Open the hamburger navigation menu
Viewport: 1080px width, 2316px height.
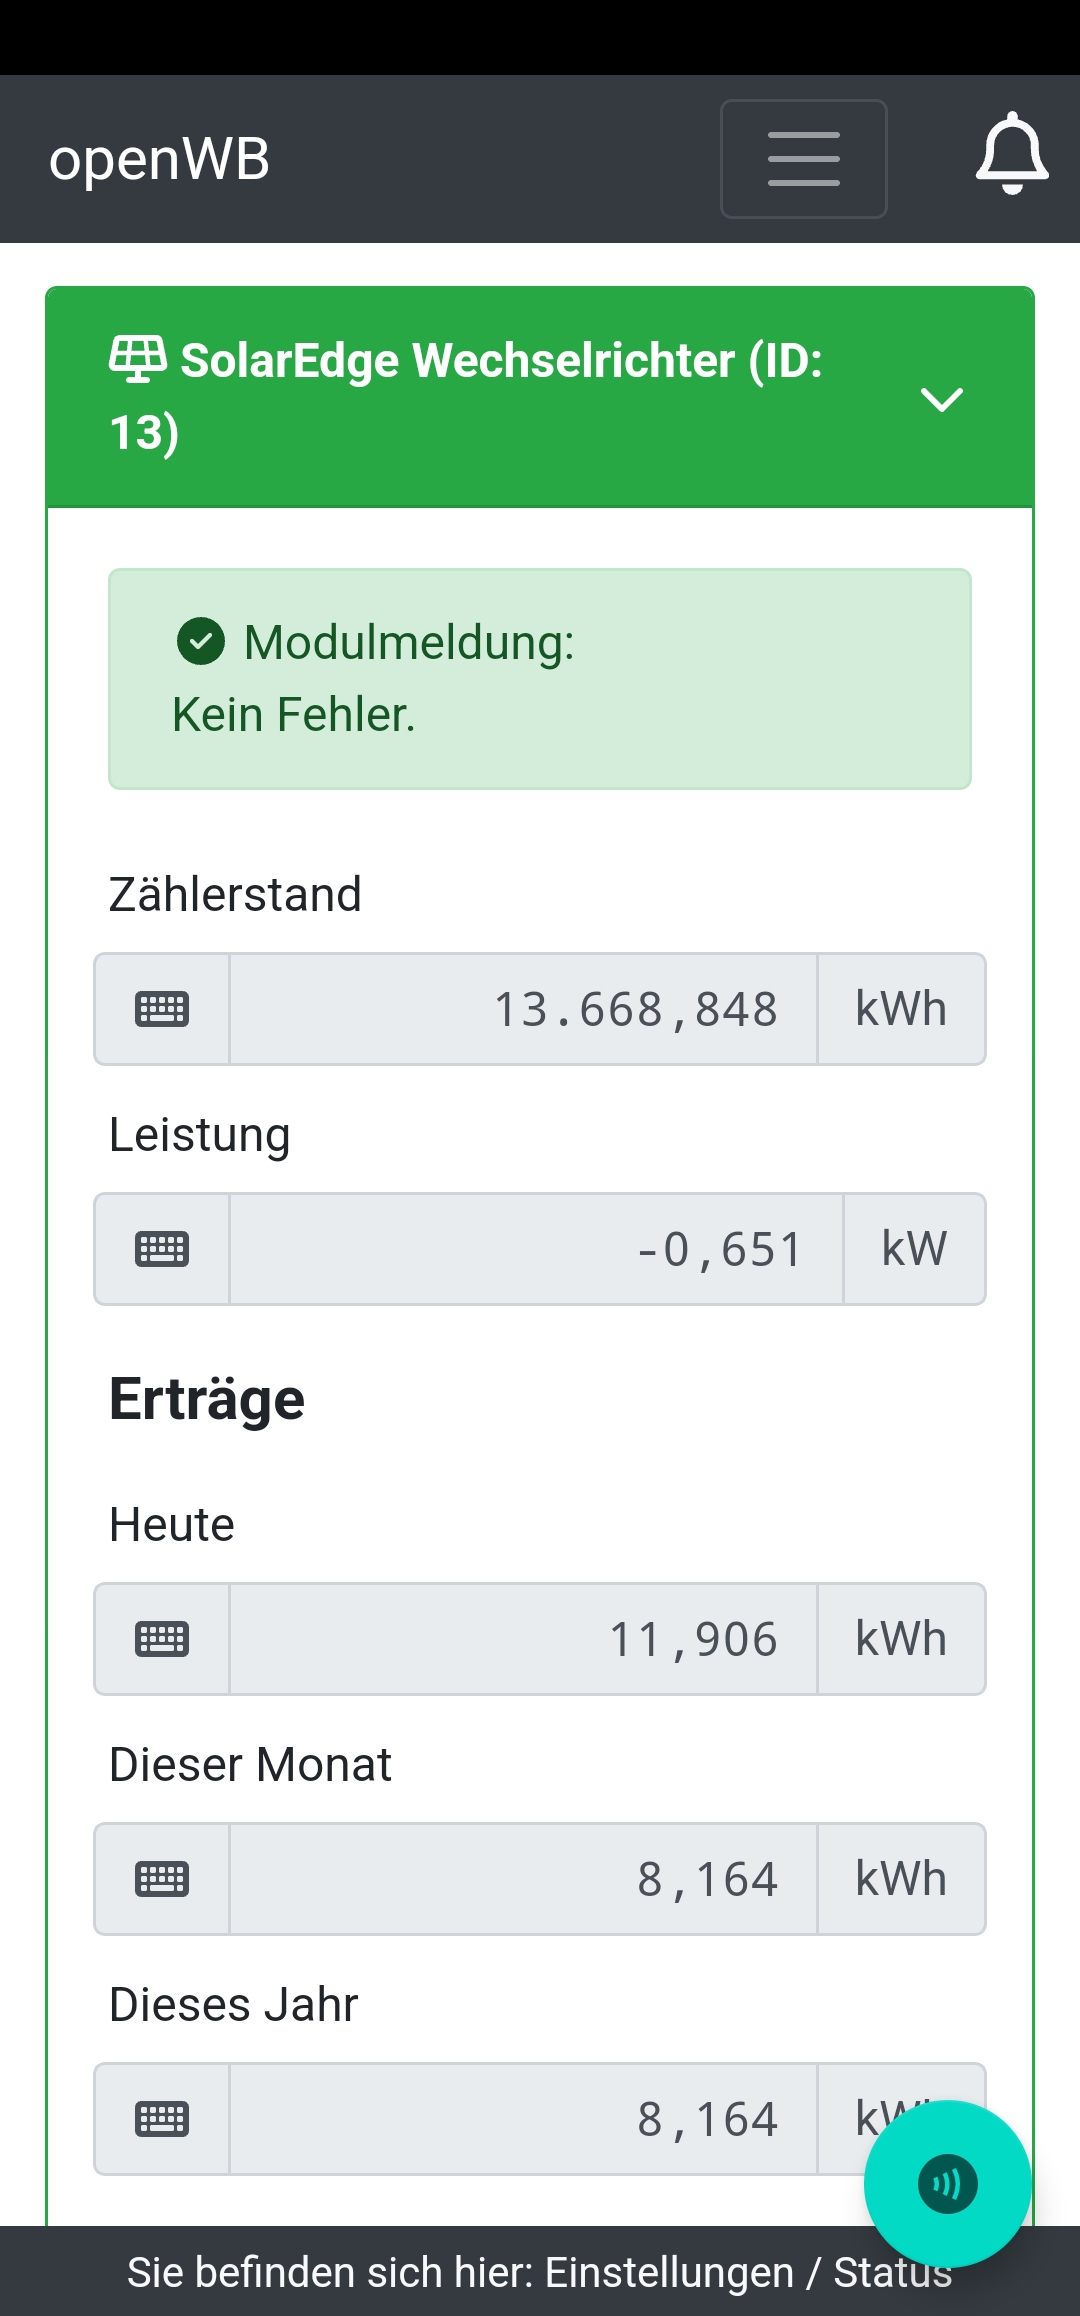803,159
